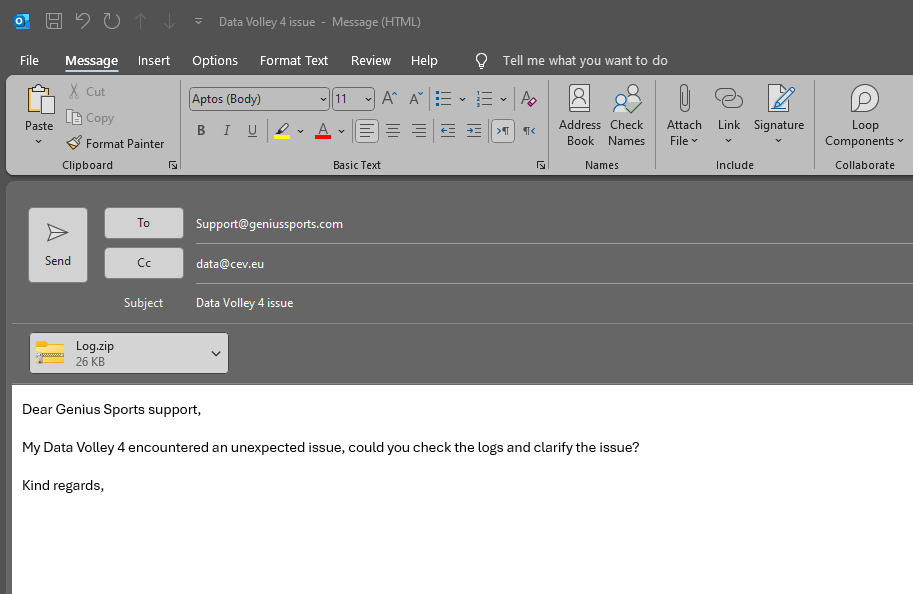The width and height of the screenshot is (913, 594).
Task: Click the Copy button
Action: tap(90, 118)
